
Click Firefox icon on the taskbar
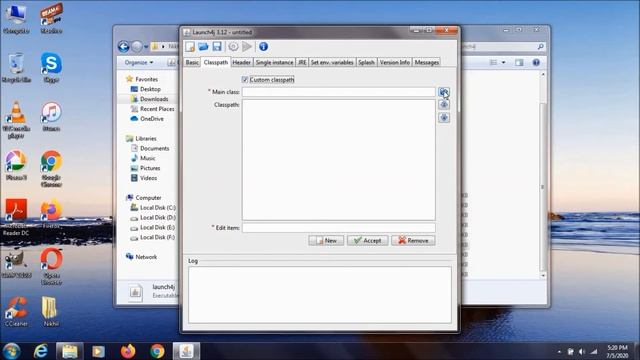[128, 351]
